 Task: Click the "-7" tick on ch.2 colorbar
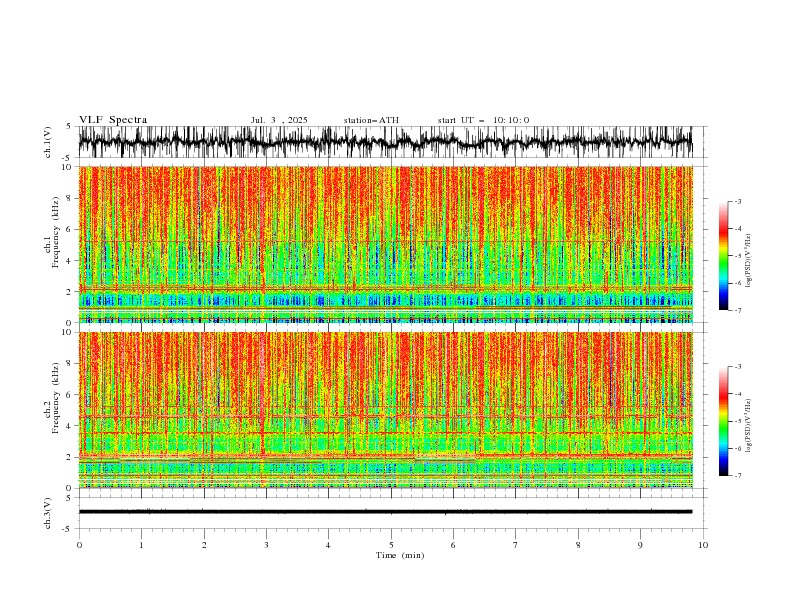738,475
